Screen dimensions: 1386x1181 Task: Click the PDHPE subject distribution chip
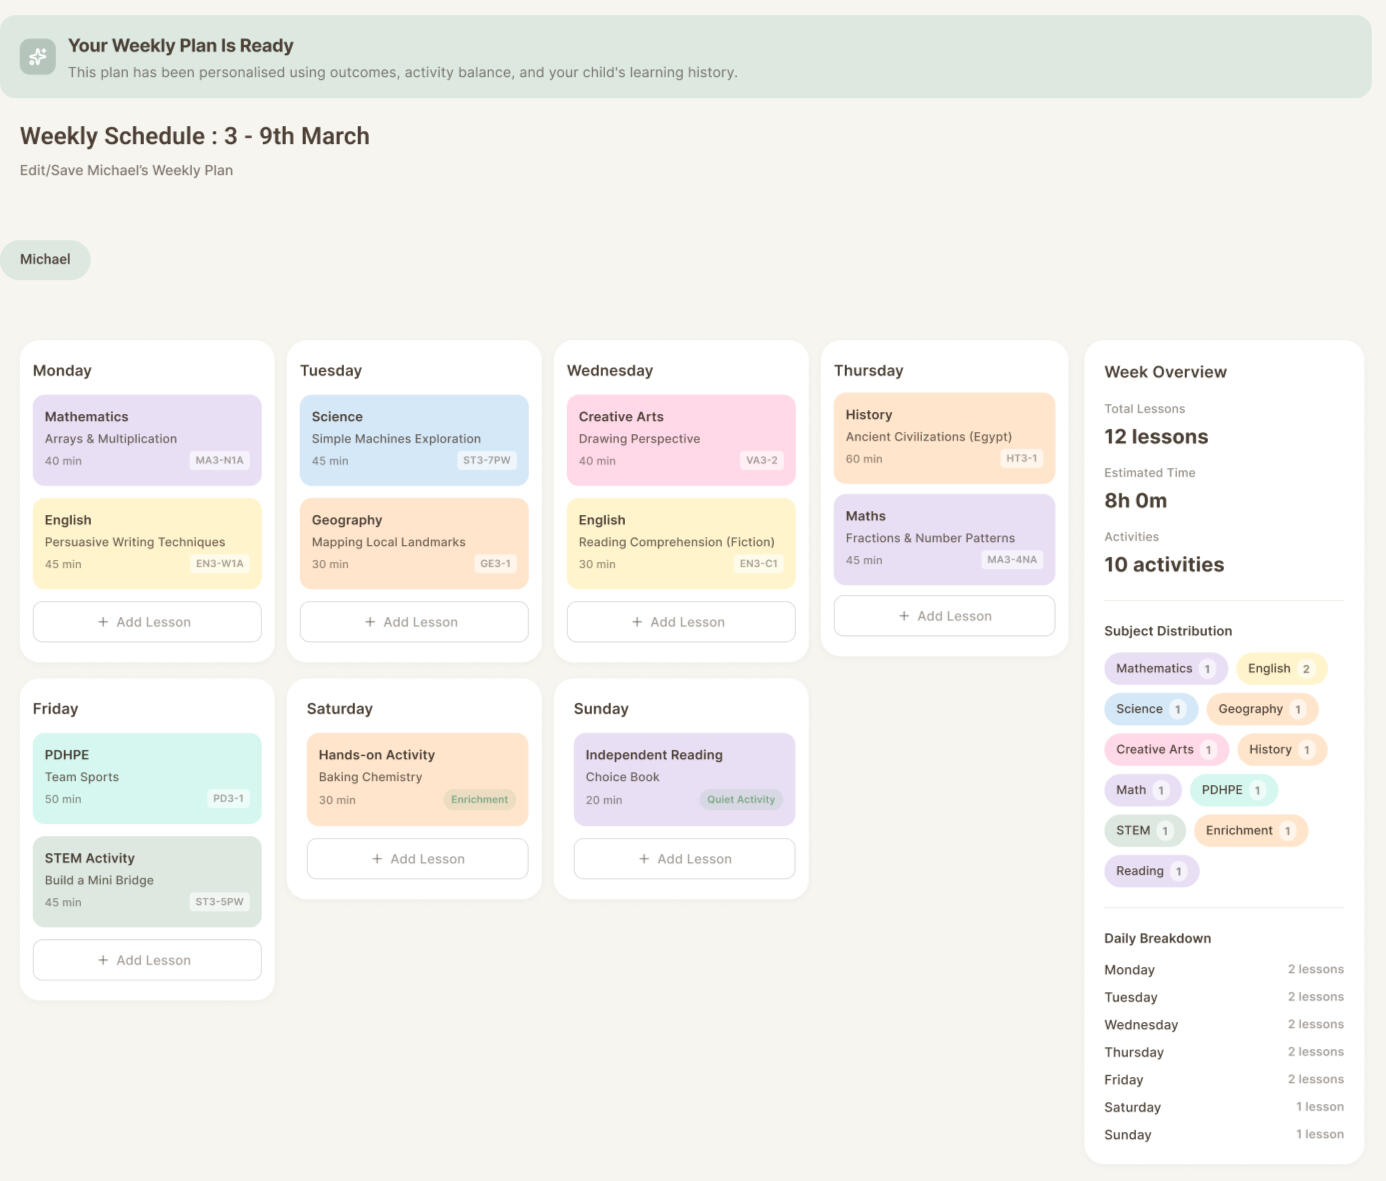tap(1233, 790)
